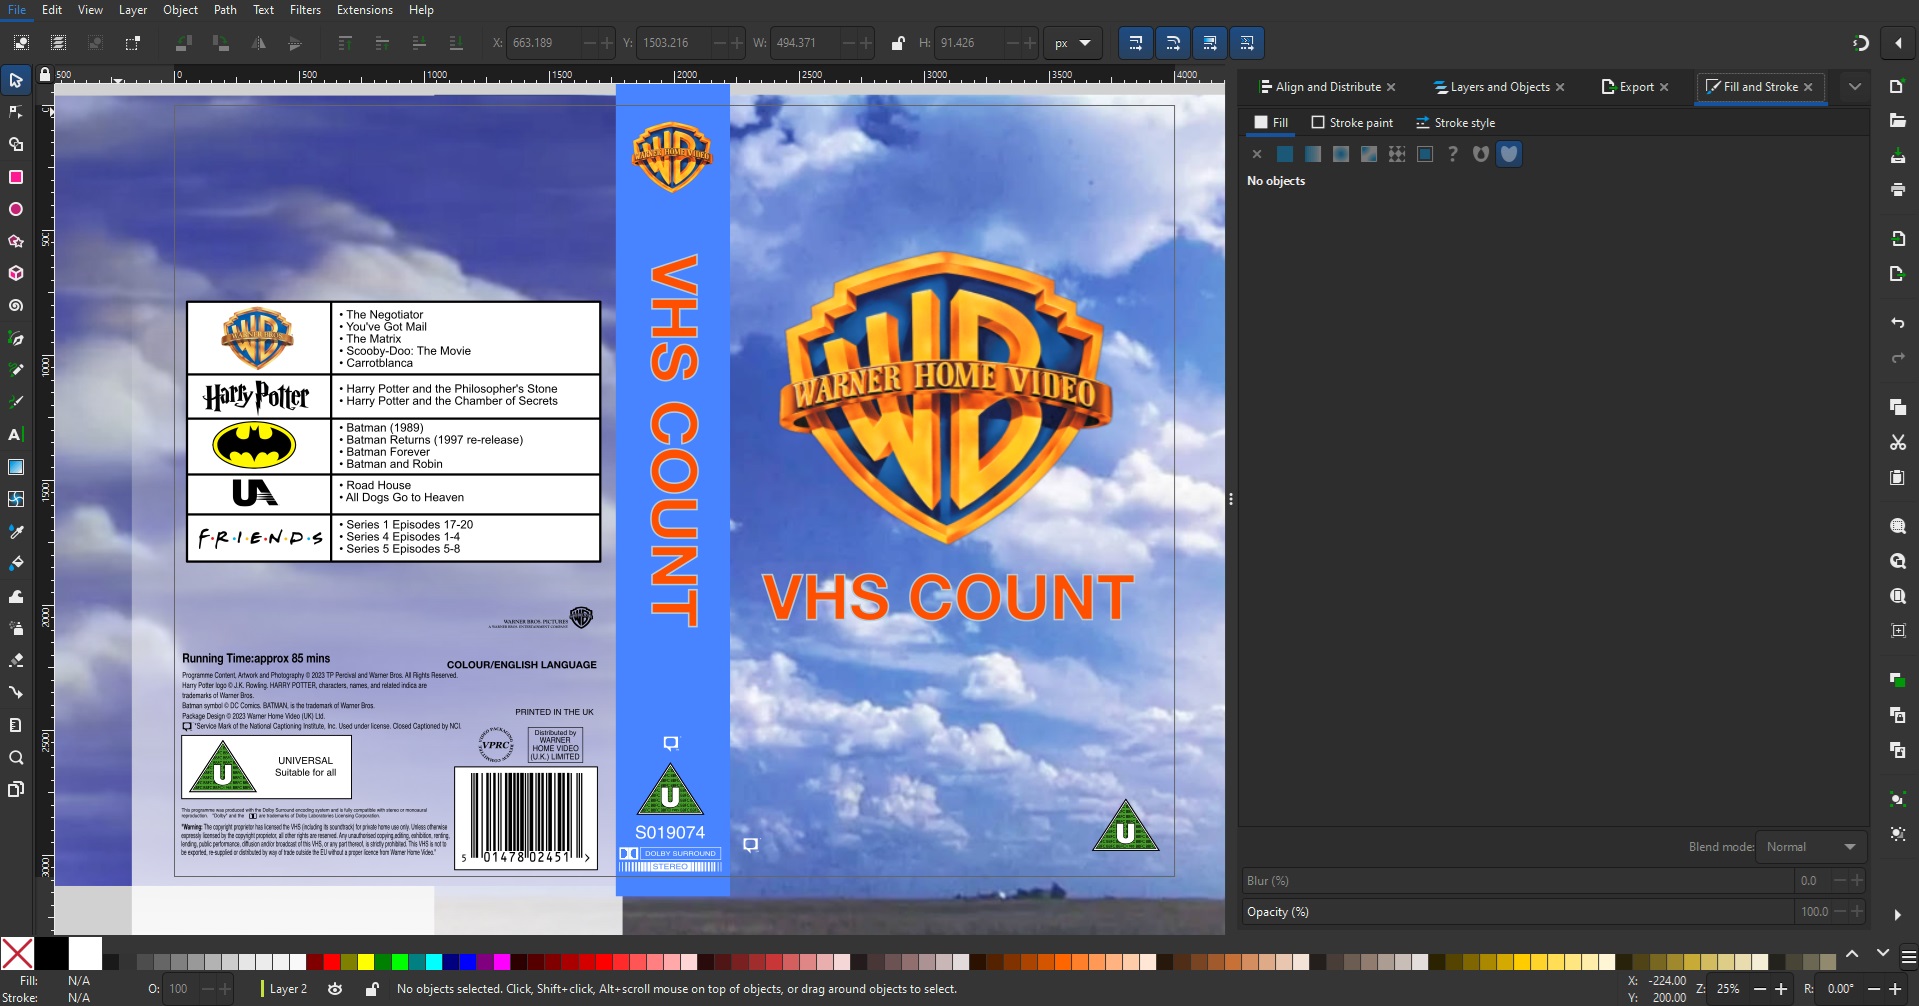Select the Spiral tool

[16, 305]
